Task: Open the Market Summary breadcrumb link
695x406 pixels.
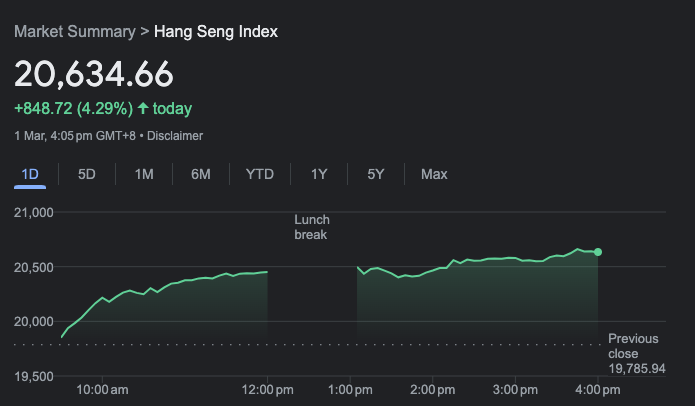Action: pyautogui.click(x=74, y=32)
